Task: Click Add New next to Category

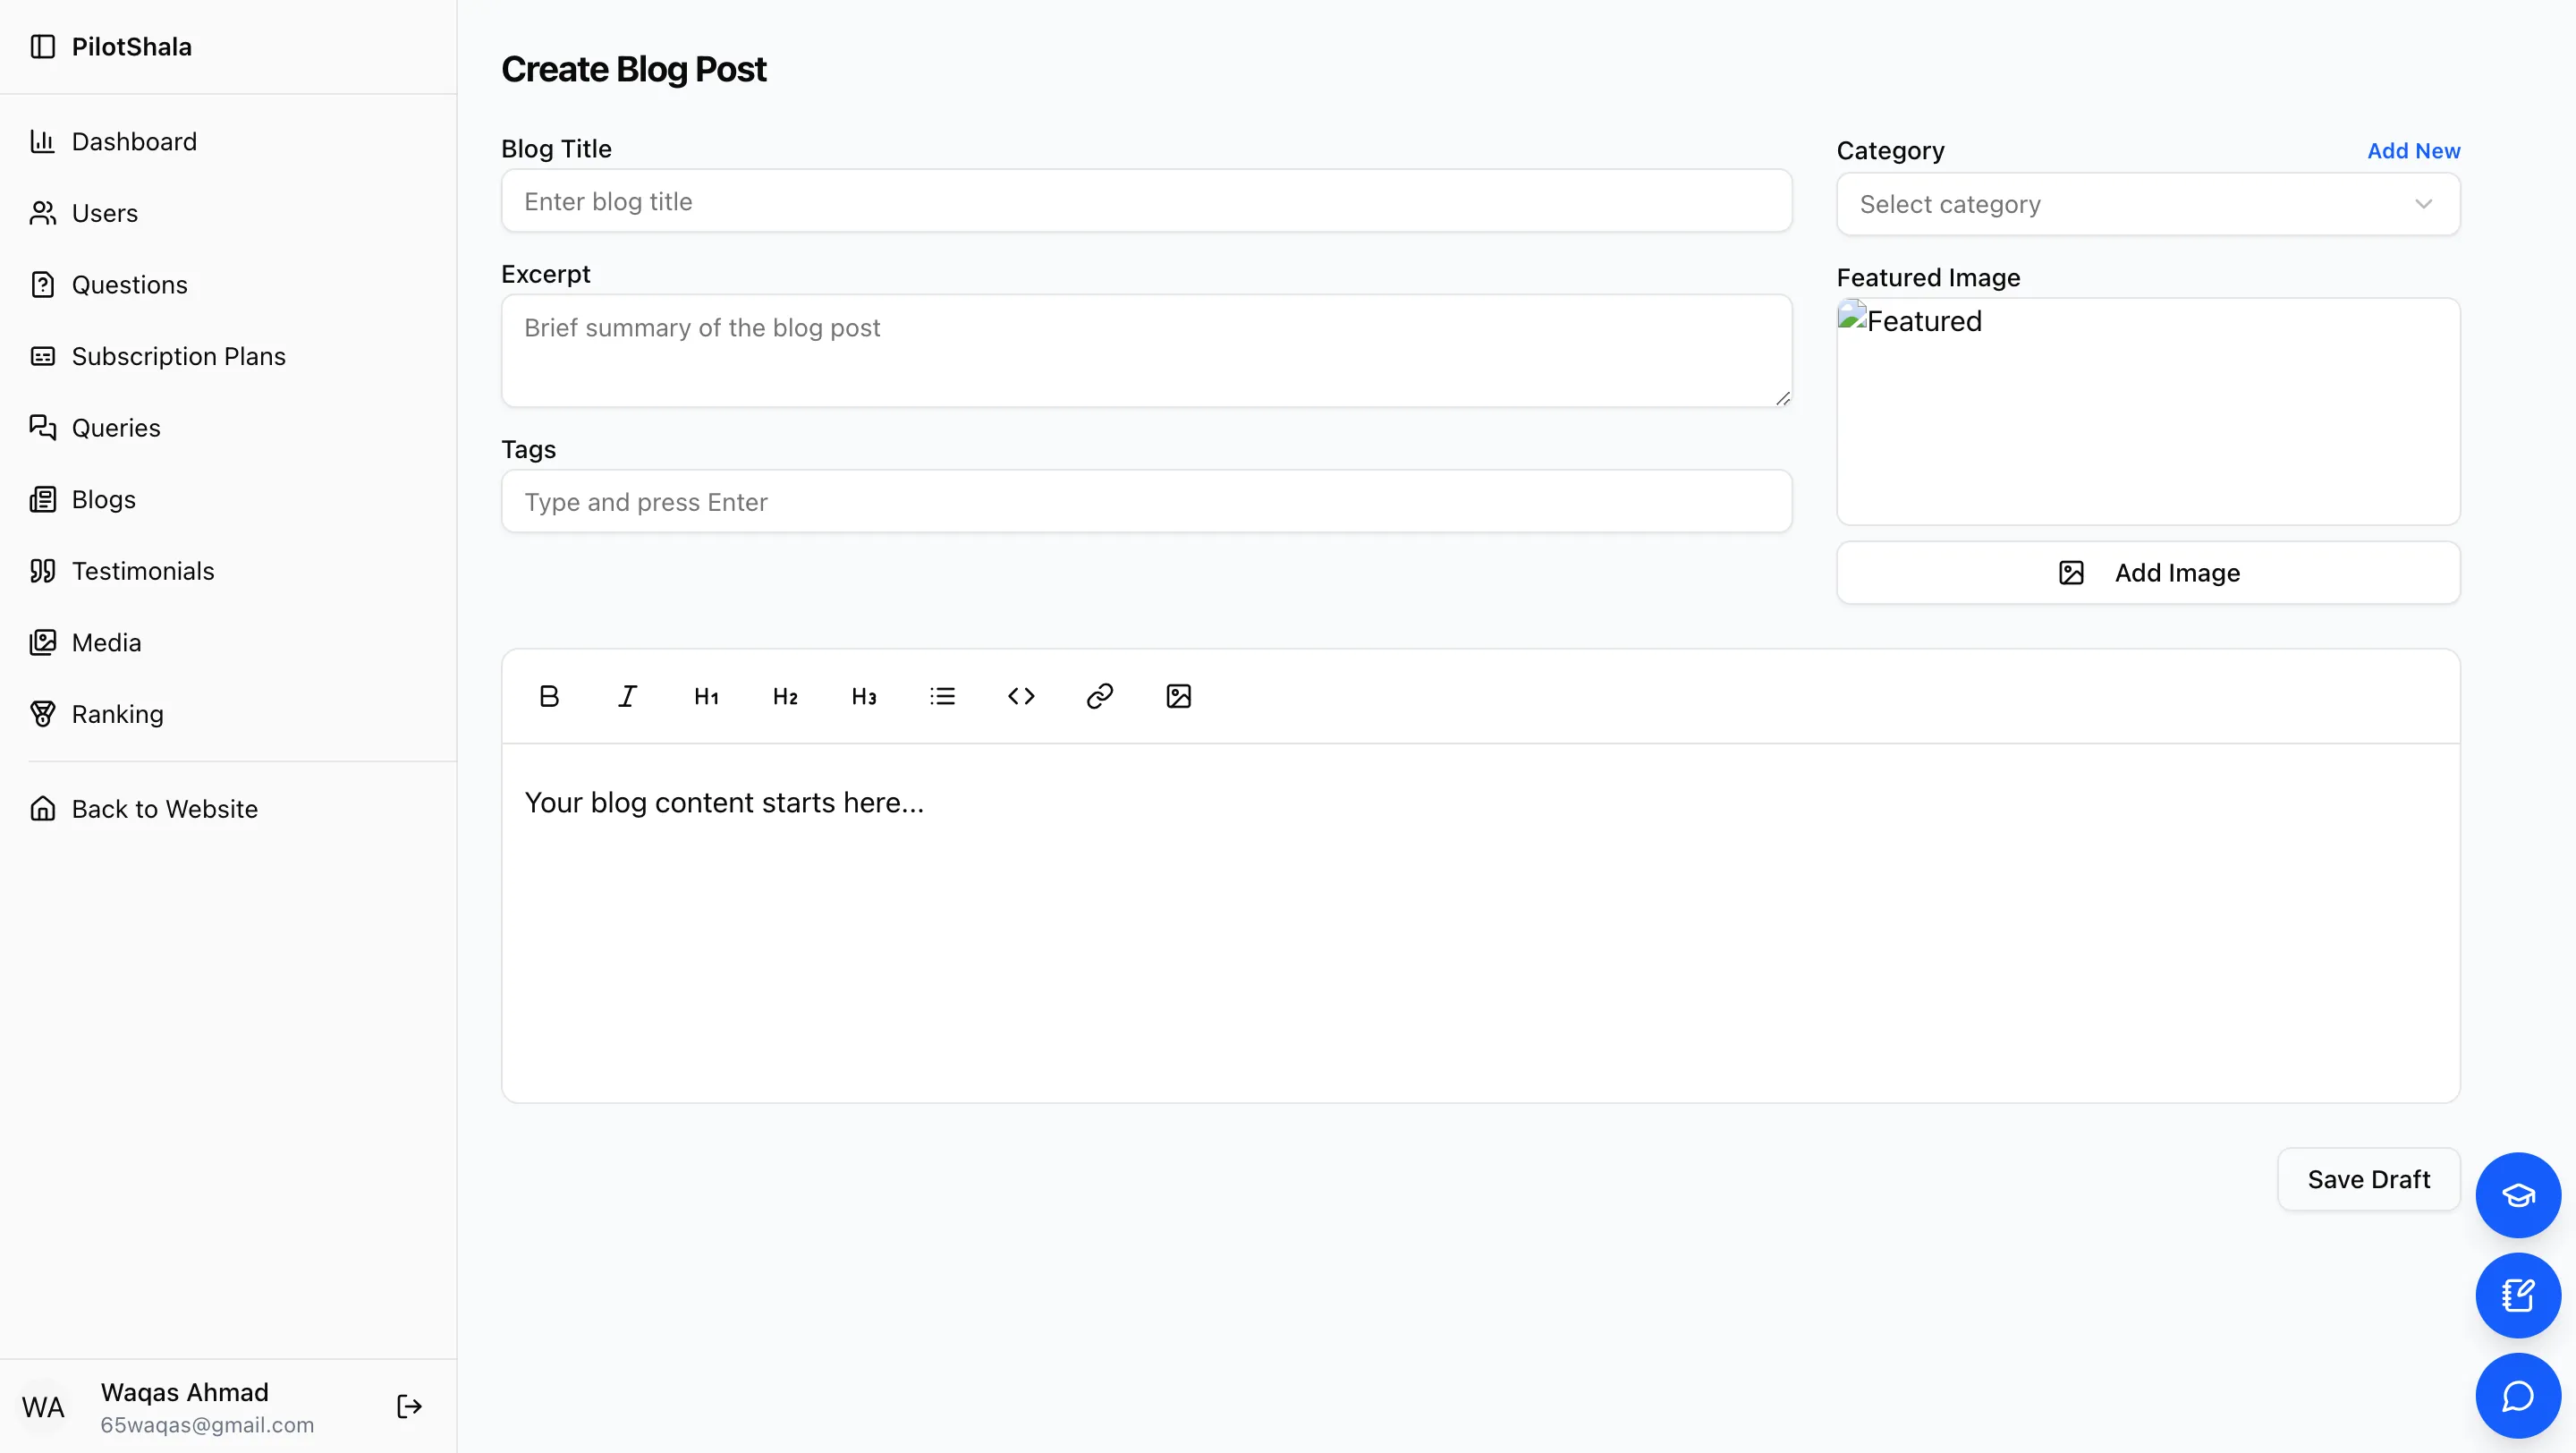Action: [2413, 150]
